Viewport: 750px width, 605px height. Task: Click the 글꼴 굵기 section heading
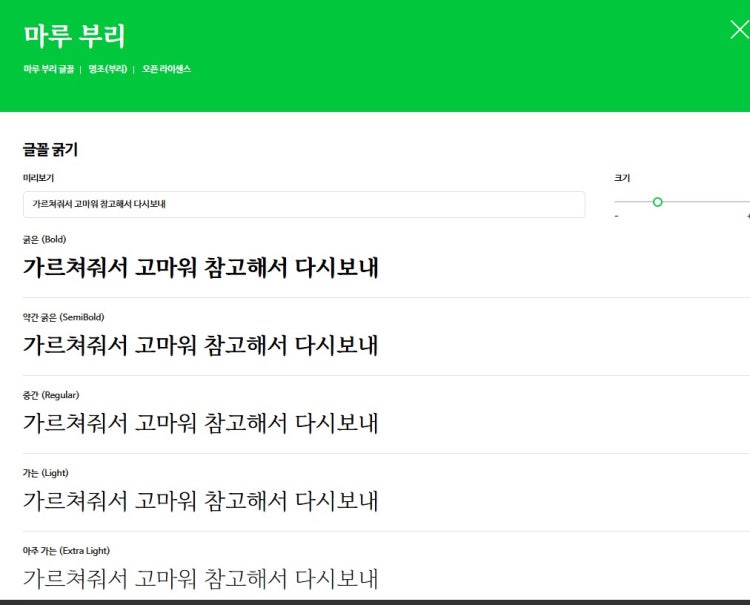[50, 150]
